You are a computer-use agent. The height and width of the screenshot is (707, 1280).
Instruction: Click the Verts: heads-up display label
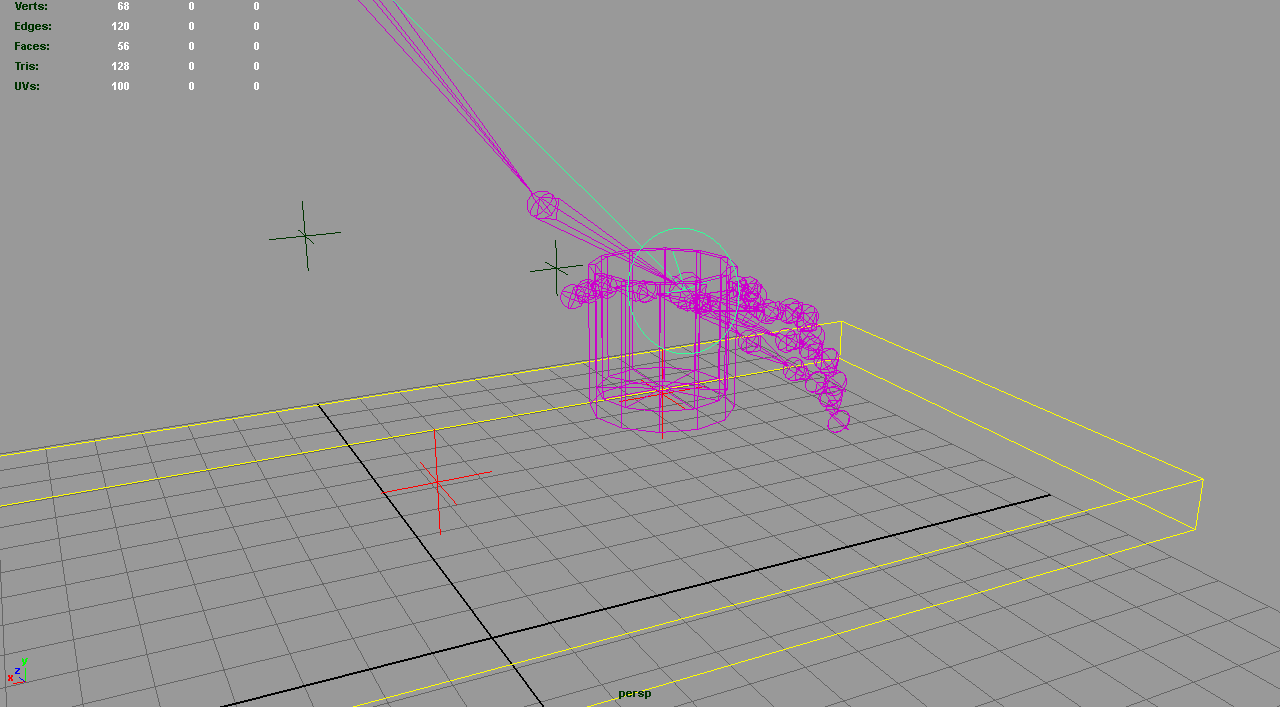coord(31,6)
